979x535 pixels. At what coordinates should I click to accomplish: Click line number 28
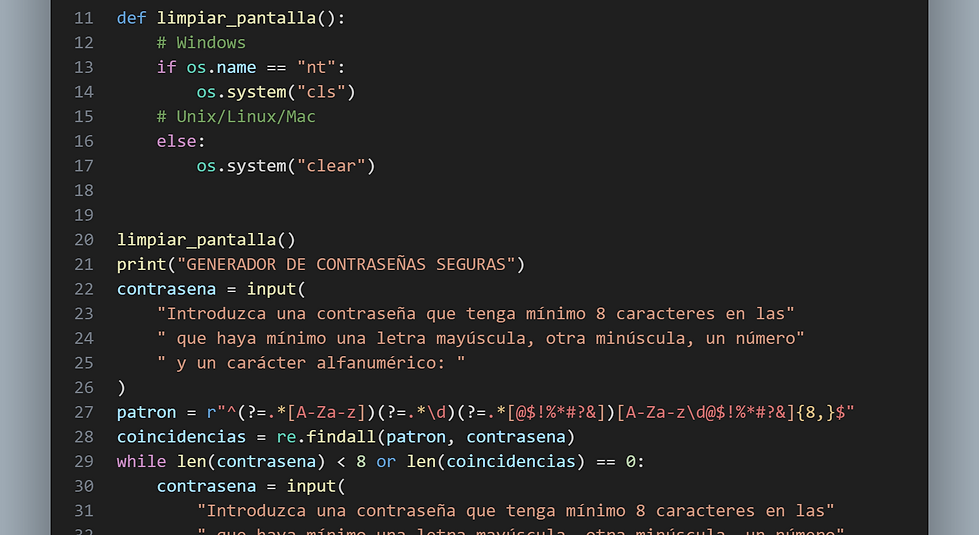coord(84,437)
